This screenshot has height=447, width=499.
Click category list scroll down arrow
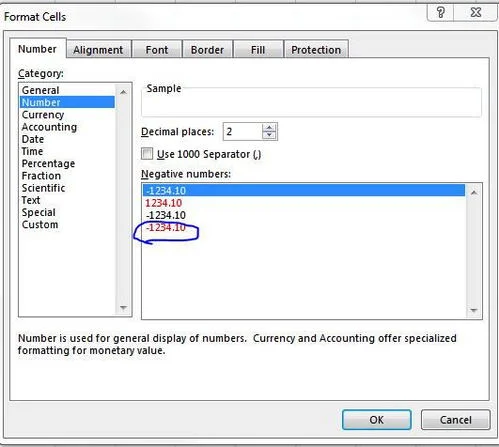(123, 308)
